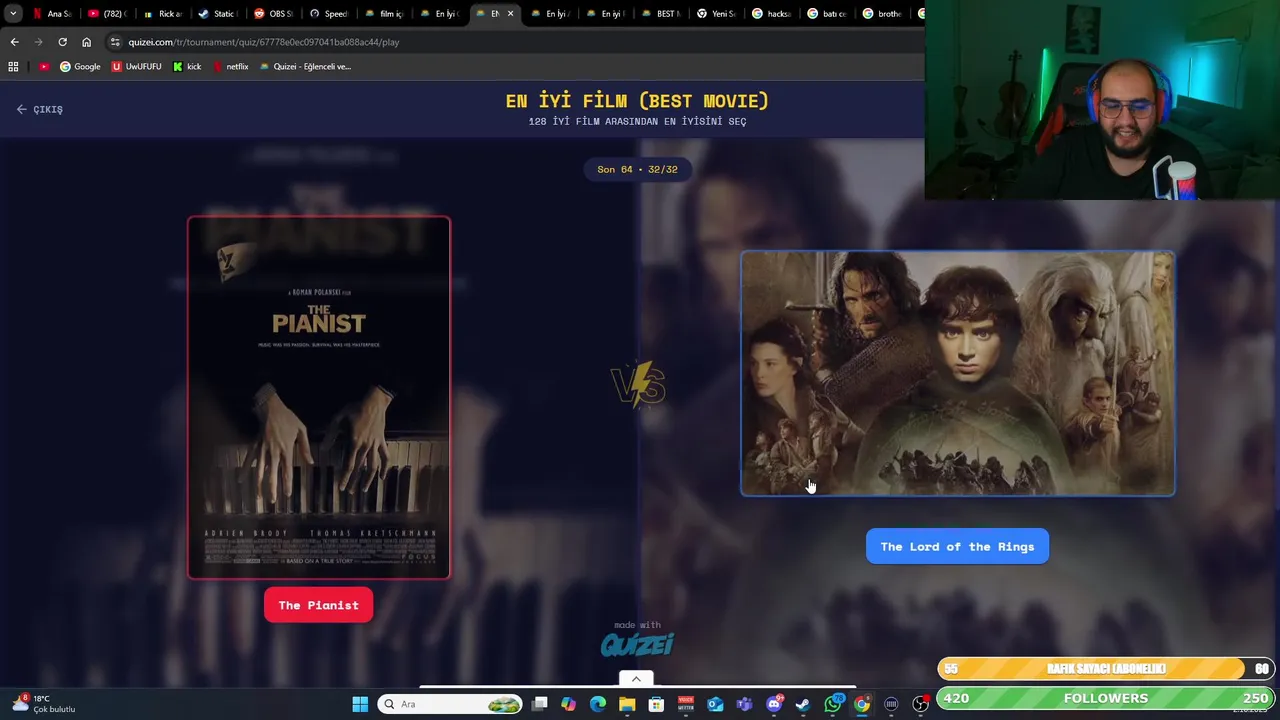The height and width of the screenshot is (720, 1280).
Task: Open the Quizei - Eğlenceli ve... bookmark
Action: coord(305,67)
